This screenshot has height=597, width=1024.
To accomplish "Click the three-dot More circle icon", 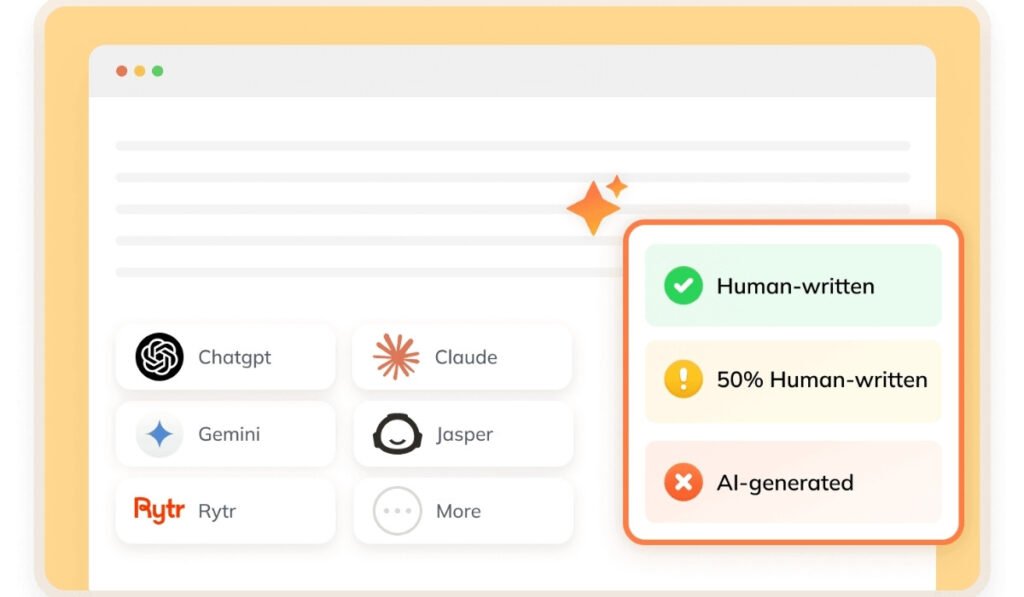I will 397,511.
